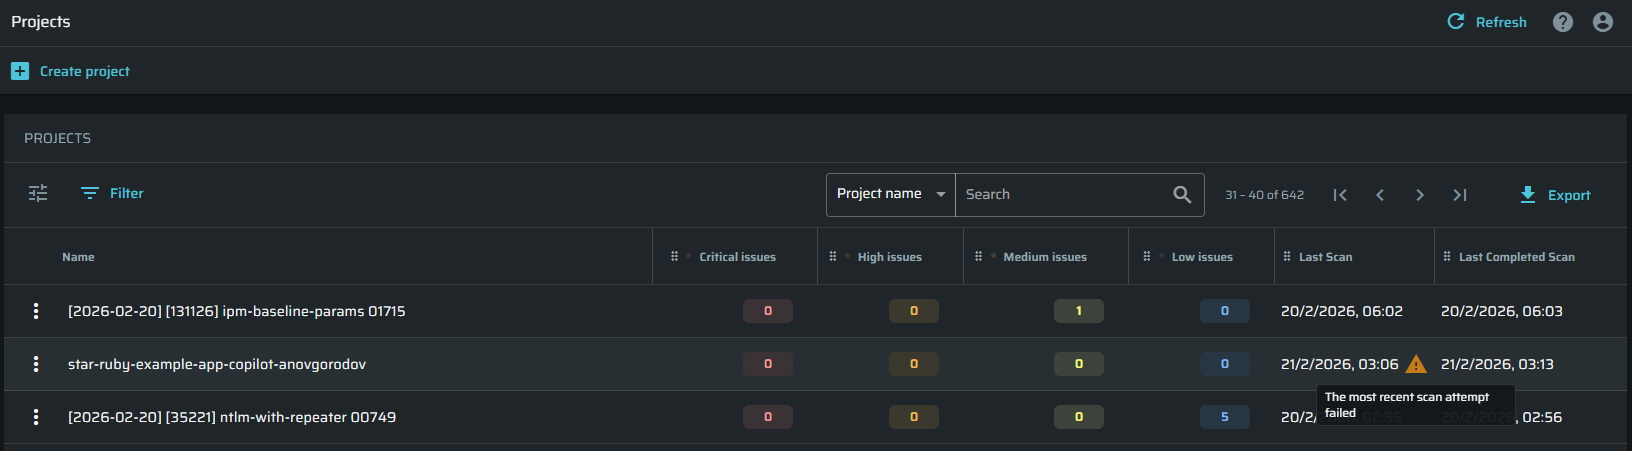Go to the next page of projects
This screenshot has height=451, width=1632.
(x=1420, y=195)
